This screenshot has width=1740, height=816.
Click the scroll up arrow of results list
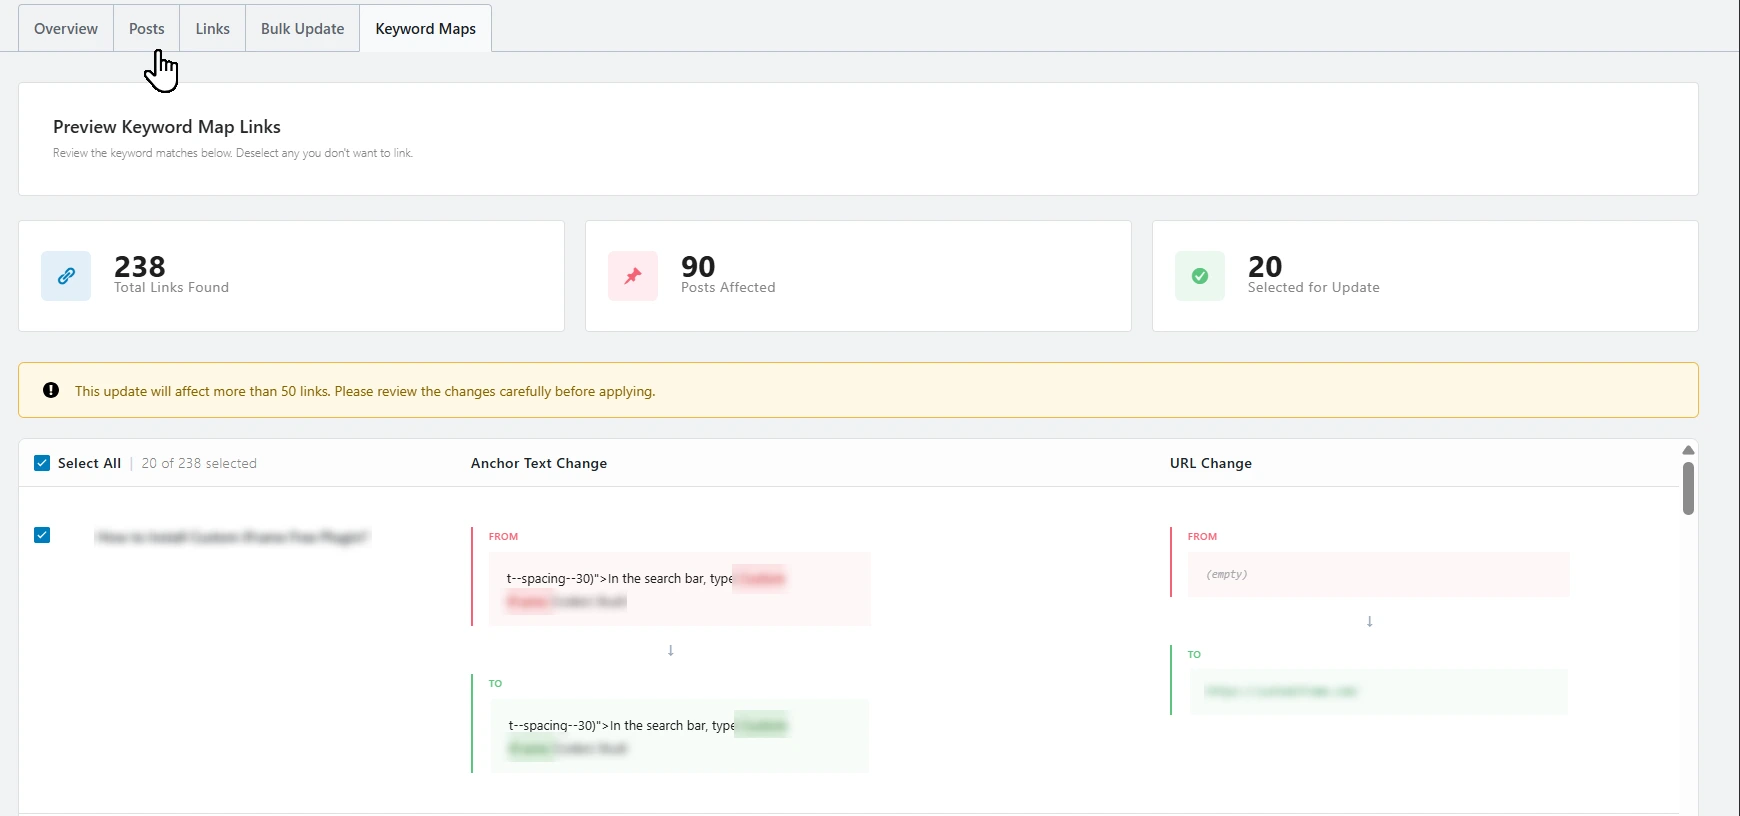coord(1688,450)
